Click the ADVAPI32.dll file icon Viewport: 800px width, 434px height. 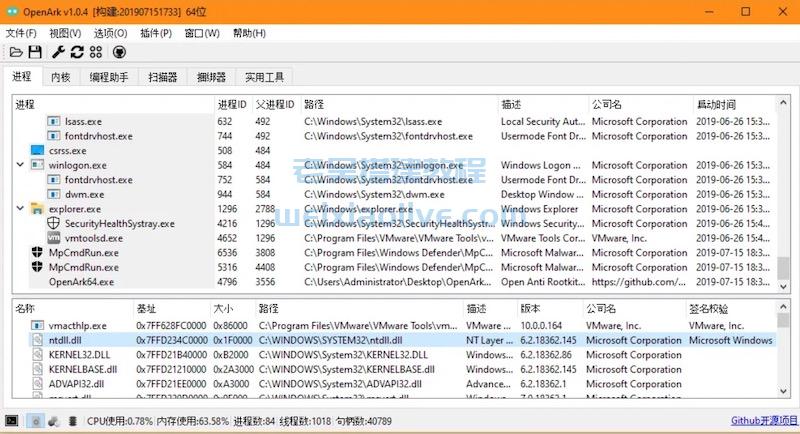point(37,384)
